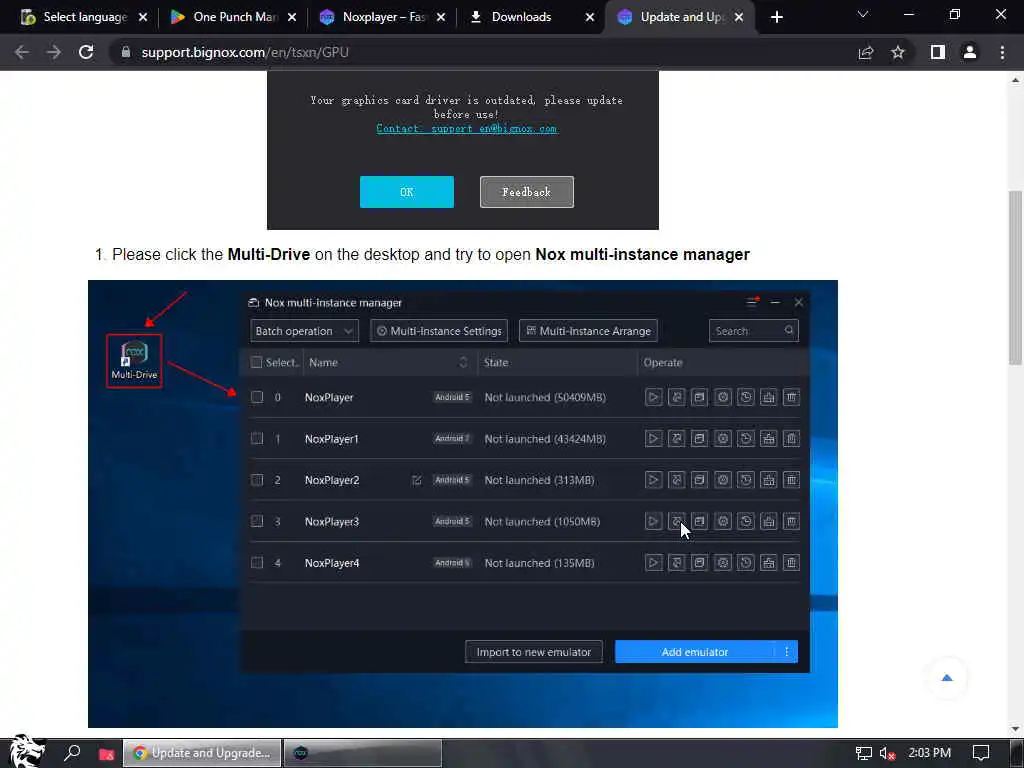Go back with the browser back arrow

click(x=22, y=52)
